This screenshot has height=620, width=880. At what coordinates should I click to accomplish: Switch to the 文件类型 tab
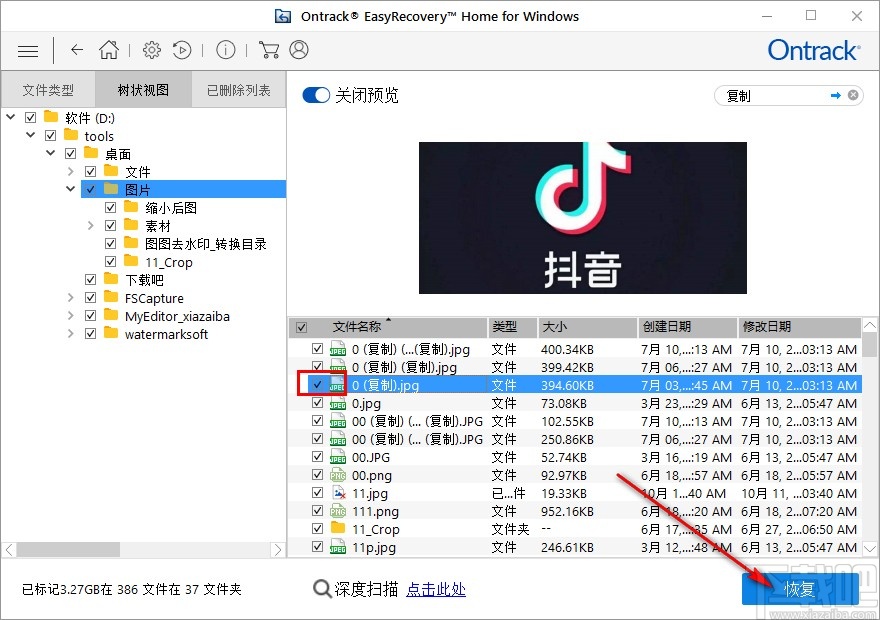(x=47, y=89)
